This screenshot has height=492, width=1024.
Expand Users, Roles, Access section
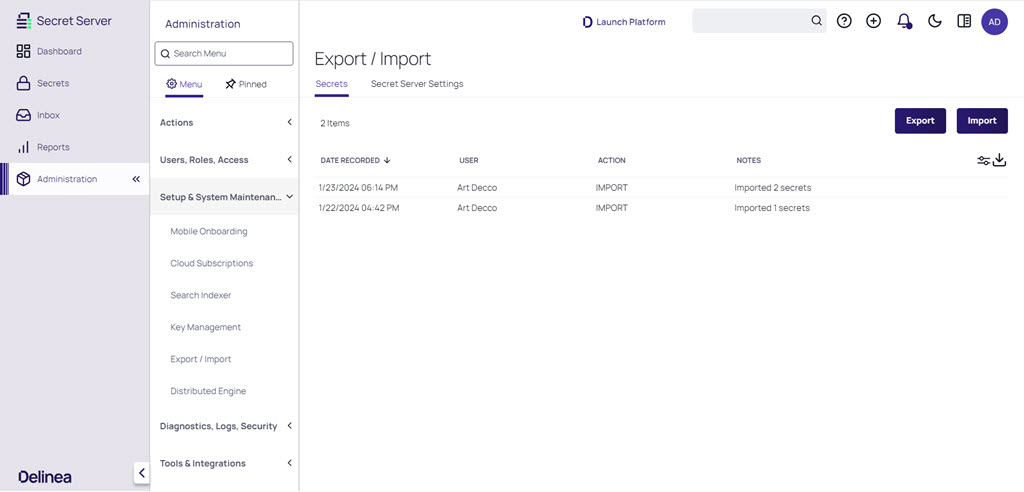click(225, 159)
